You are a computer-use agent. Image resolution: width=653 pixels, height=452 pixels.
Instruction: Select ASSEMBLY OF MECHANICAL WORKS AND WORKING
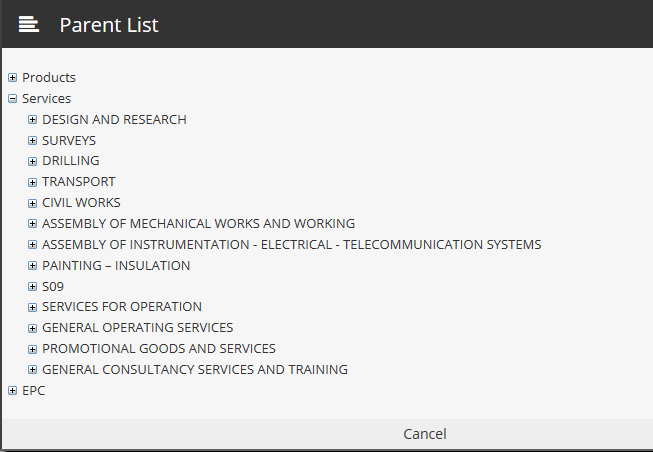pyautogui.click(x=198, y=224)
